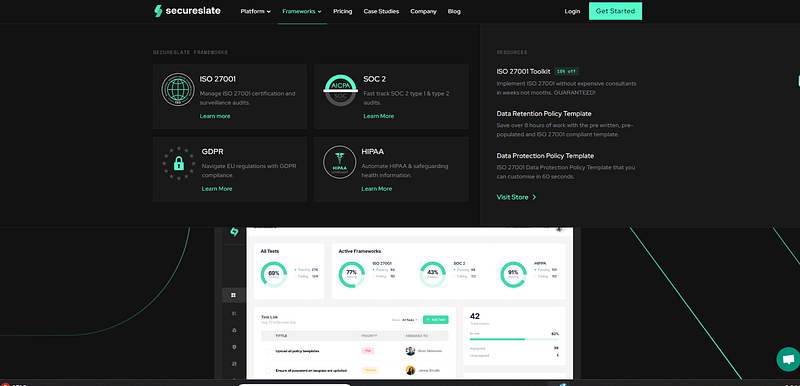Image resolution: width=800 pixels, height=386 pixels.
Task: Click the Get Started button
Action: pos(615,11)
